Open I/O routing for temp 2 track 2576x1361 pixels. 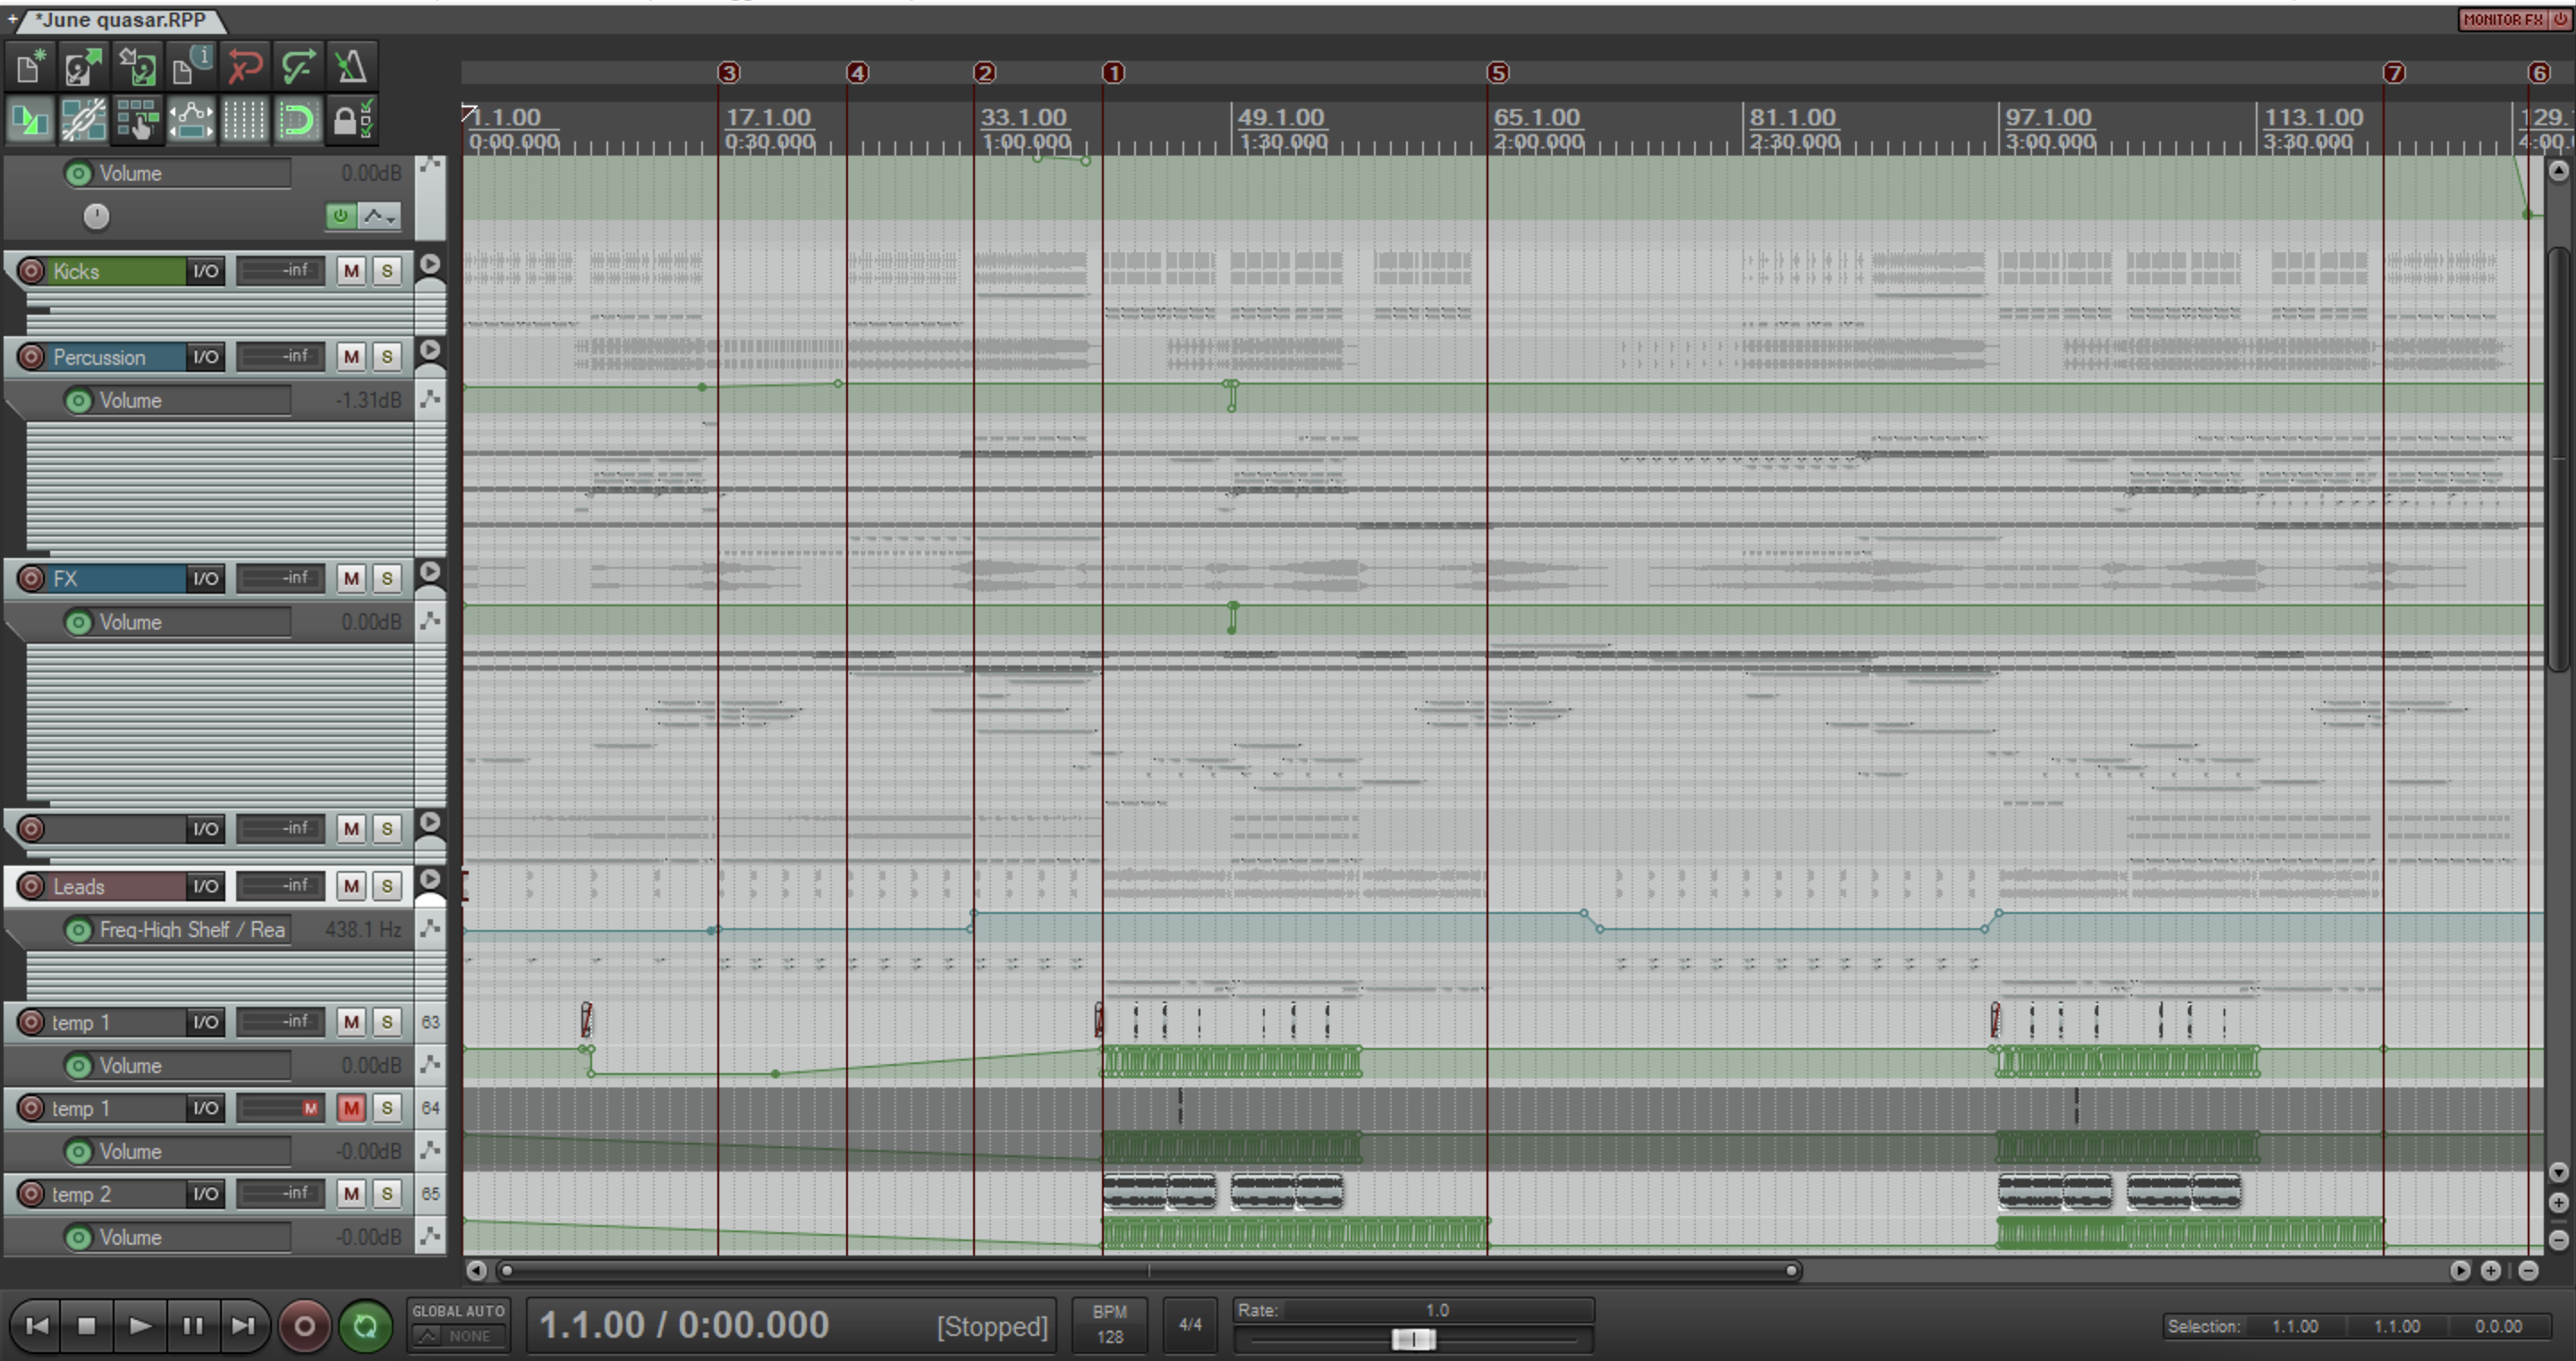tap(205, 1194)
